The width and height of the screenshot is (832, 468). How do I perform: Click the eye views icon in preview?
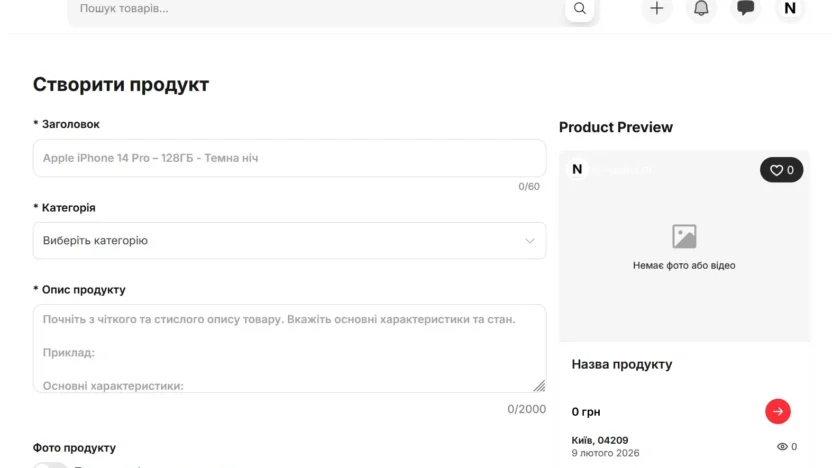[x=782, y=447]
